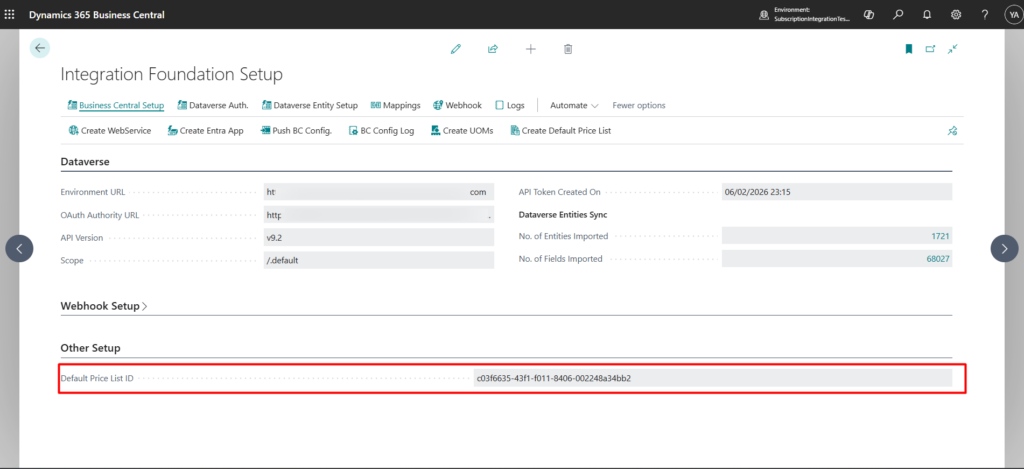Click the back arrow button

tap(40, 48)
